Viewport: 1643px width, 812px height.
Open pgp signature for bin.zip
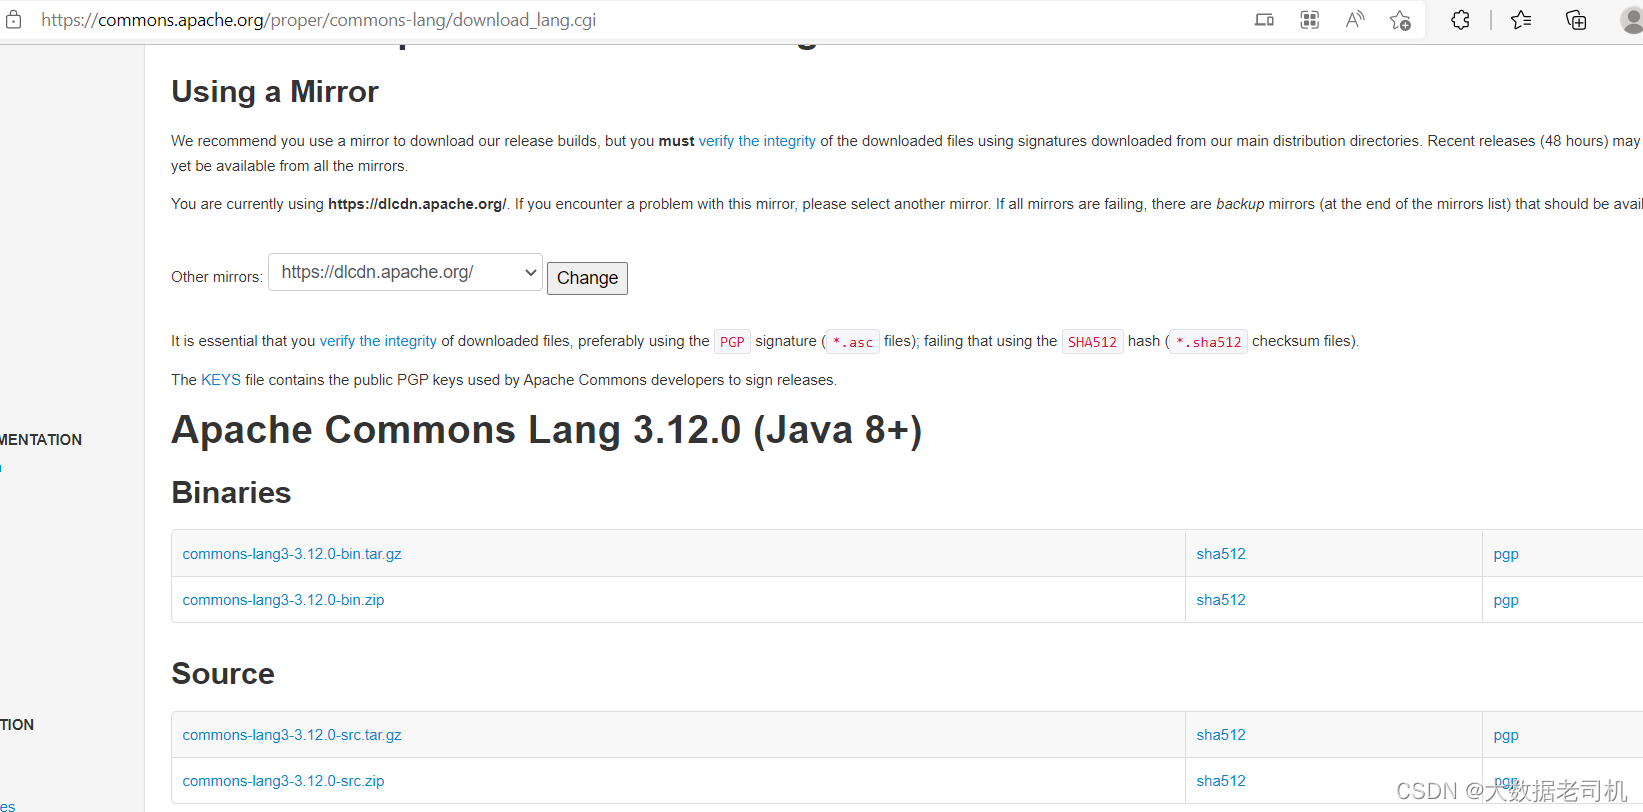[1506, 601]
